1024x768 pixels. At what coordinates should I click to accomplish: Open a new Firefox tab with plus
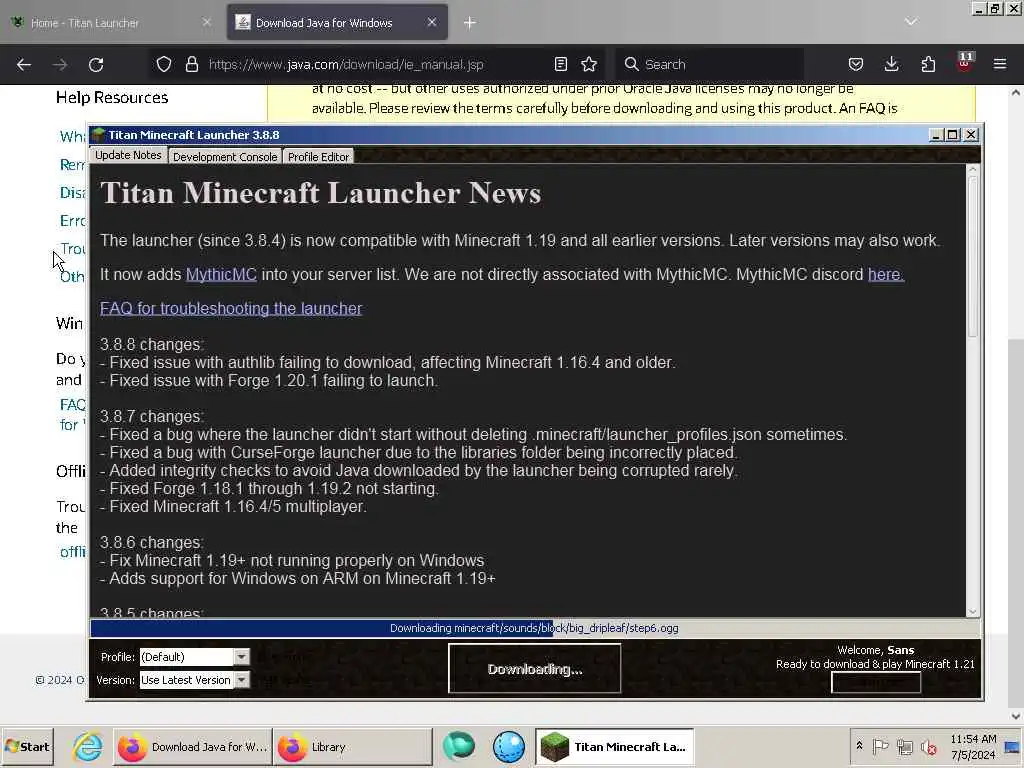(470, 23)
